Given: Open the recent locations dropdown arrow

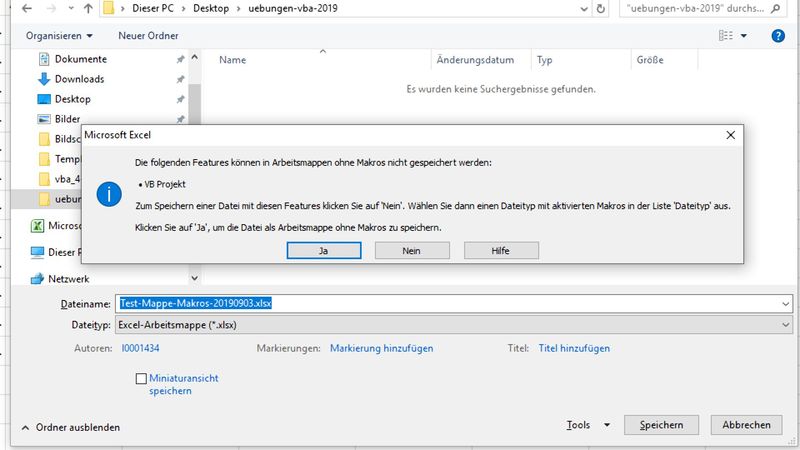Looking at the screenshot, I should coord(71,8).
